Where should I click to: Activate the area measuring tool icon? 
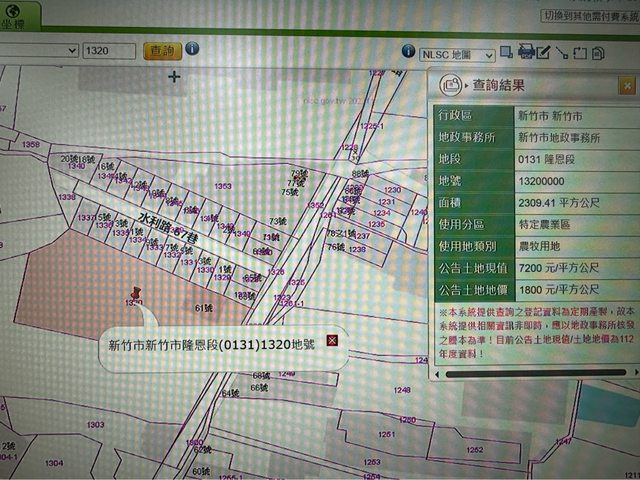coord(579,52)
